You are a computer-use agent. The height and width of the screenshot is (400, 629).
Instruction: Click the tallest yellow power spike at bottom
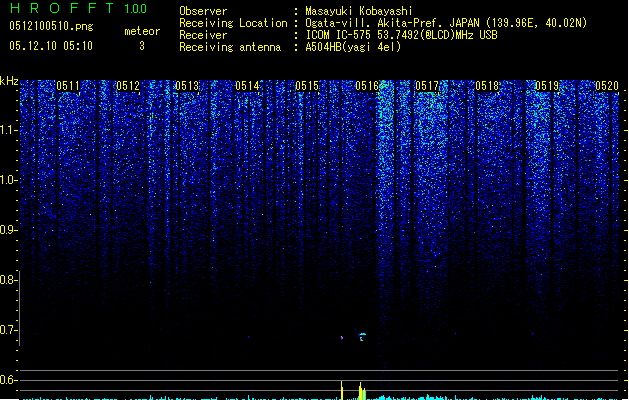pyautogui.click(x=342, y=390)
